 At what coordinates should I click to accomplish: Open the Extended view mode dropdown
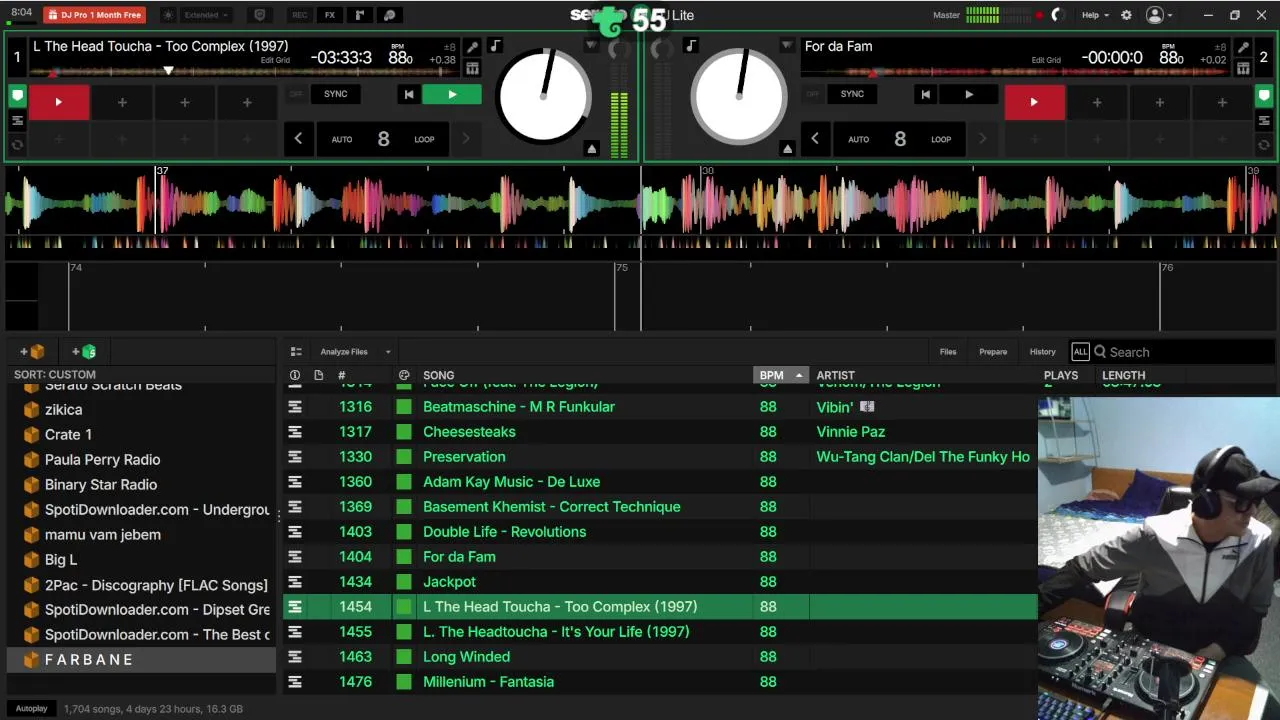(x=207, y=15)
